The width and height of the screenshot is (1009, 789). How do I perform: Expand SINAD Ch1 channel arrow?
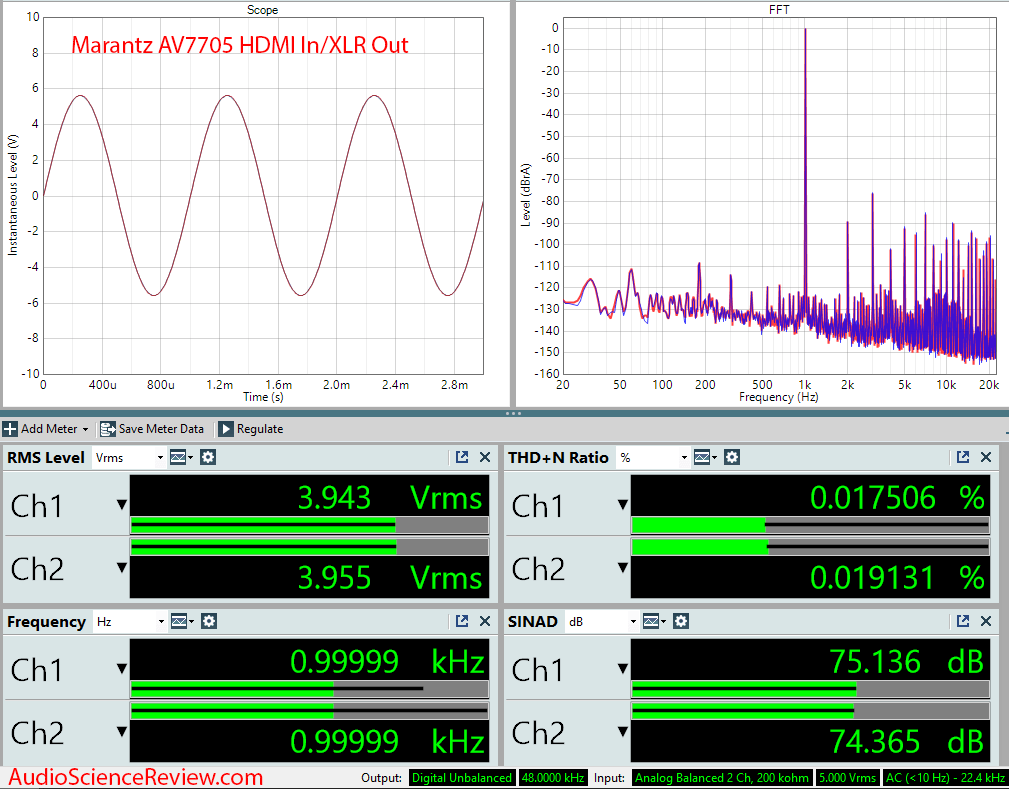[622, 669]
